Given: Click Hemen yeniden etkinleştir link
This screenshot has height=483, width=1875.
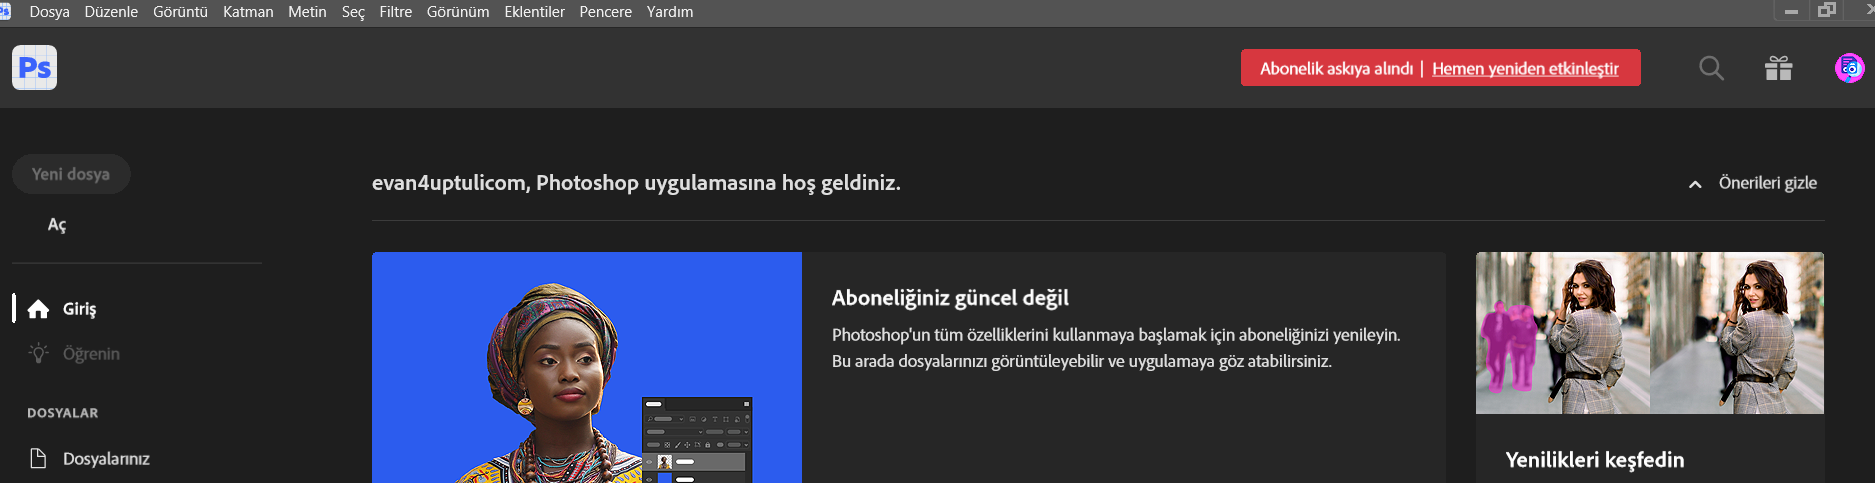Looking at the screenshot, I should click(1525, 69).
